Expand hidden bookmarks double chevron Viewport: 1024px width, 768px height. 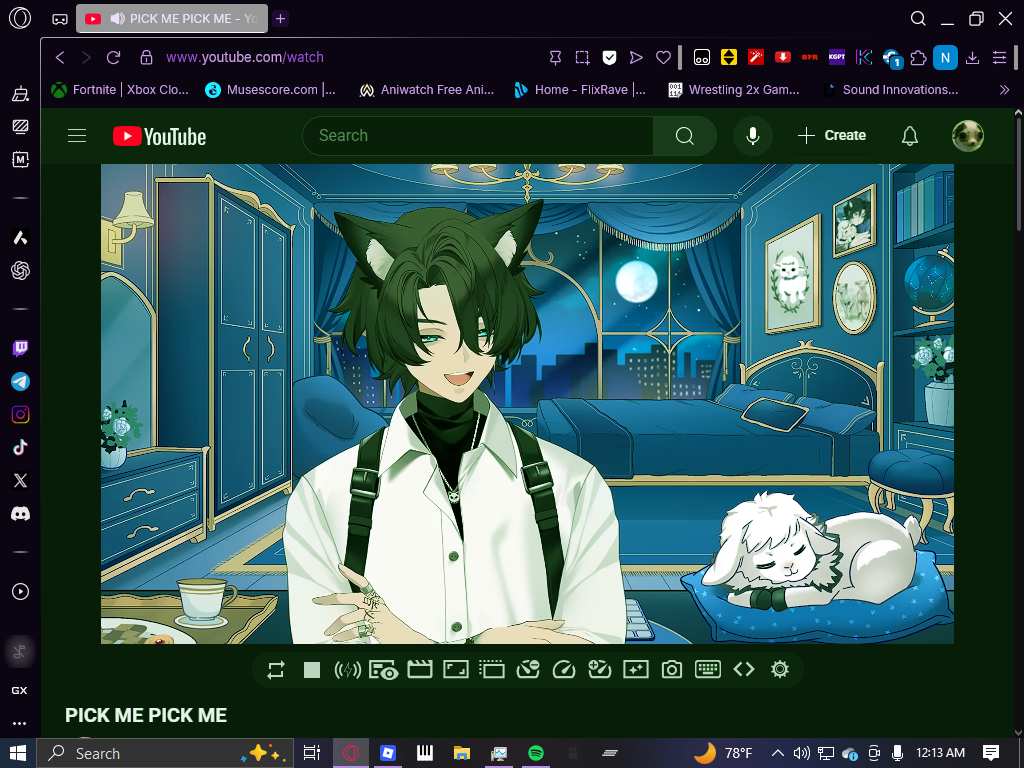1004,90
